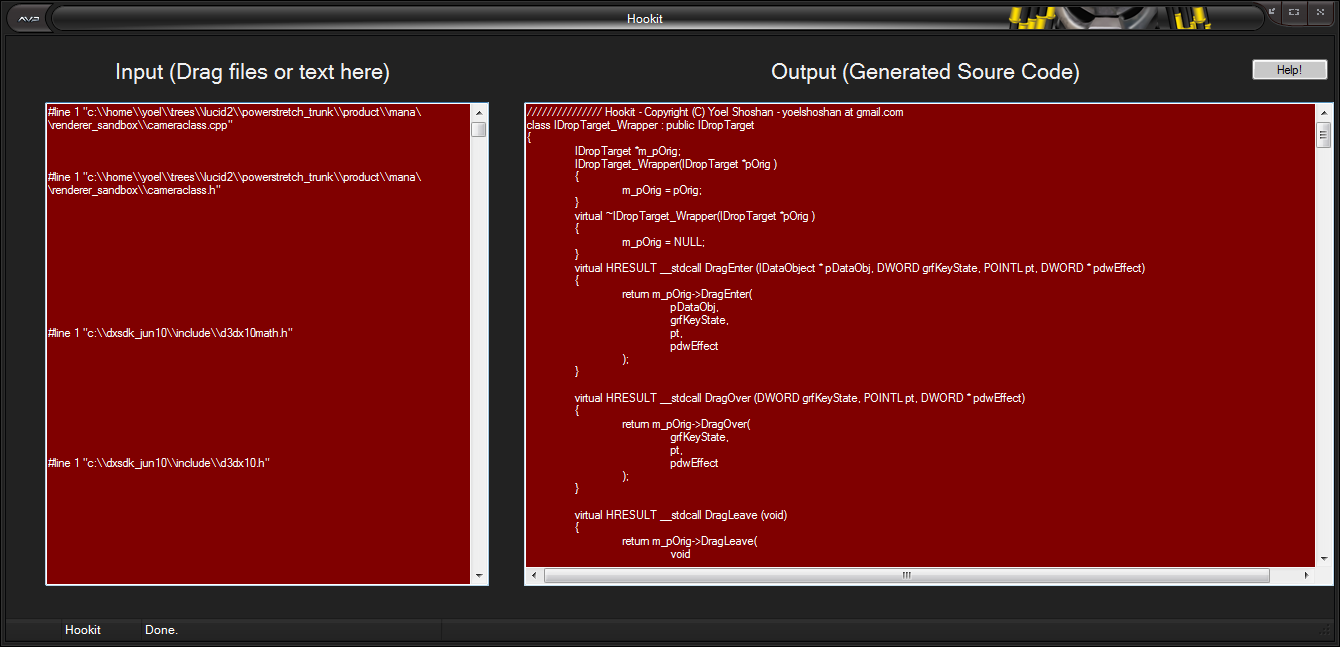Click the input pane scroll-down arrow
This screenshot has height=647, width=1340.
pos(479,576)
